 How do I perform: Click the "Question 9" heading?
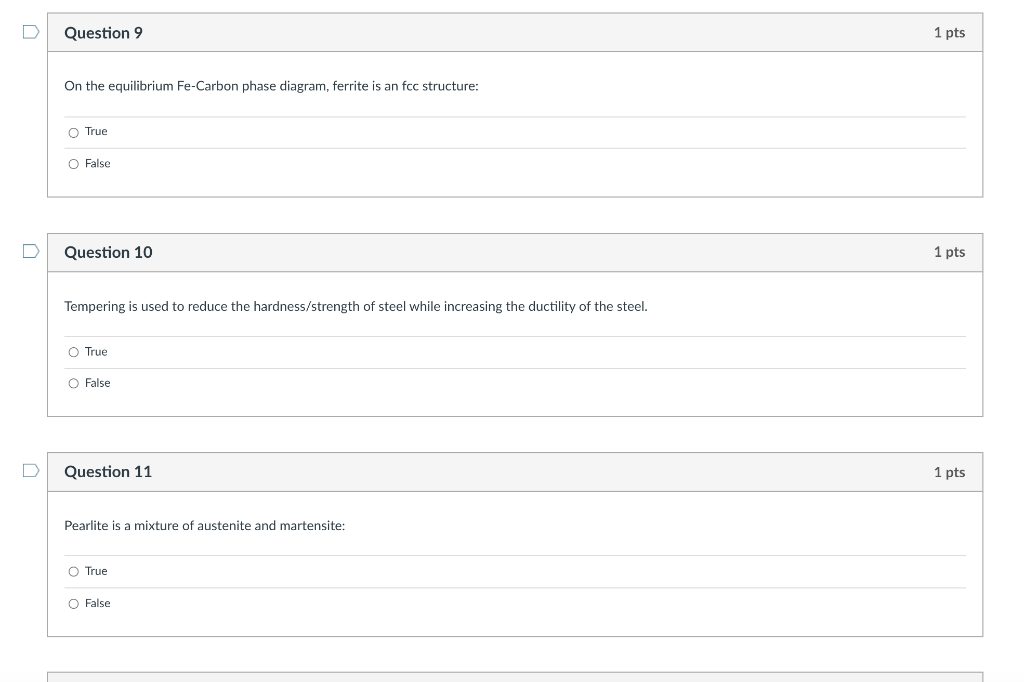point(103,33)
